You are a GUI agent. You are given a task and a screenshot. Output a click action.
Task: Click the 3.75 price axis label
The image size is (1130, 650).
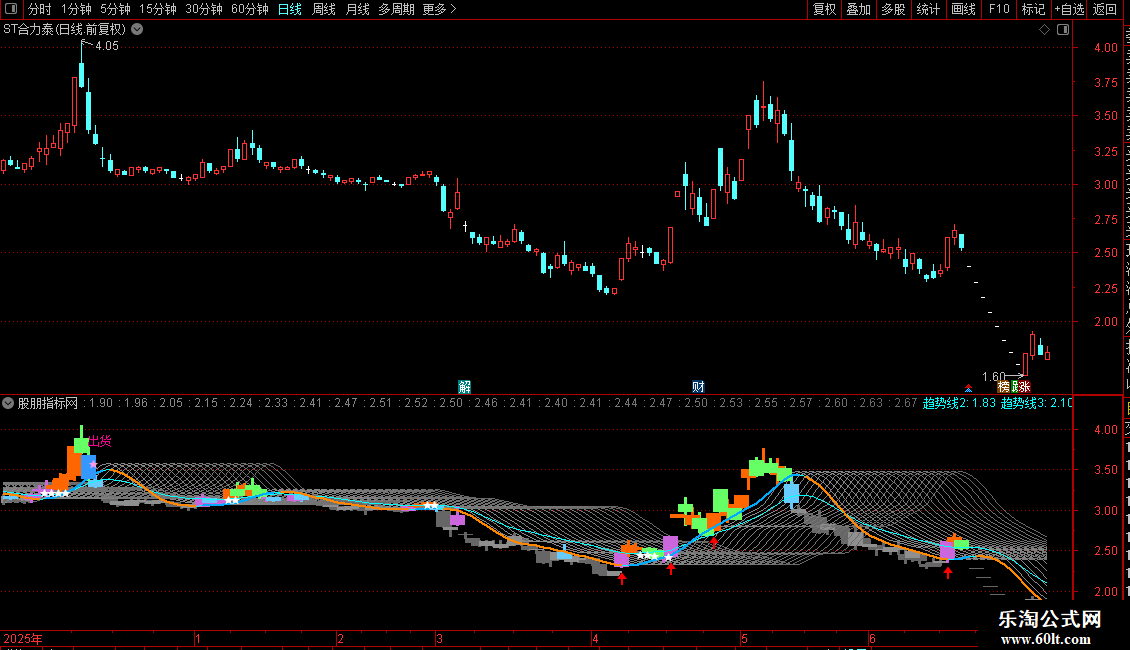click(1105, 83)
